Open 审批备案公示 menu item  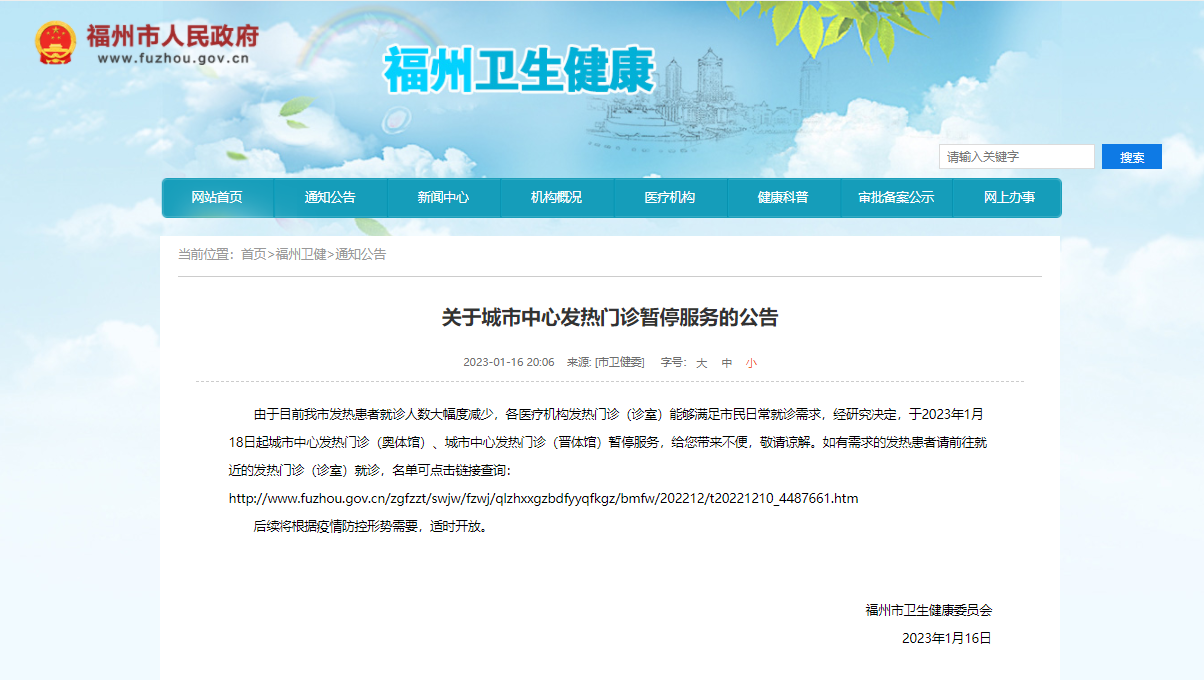pyautogui.click(x=896, y=198)
